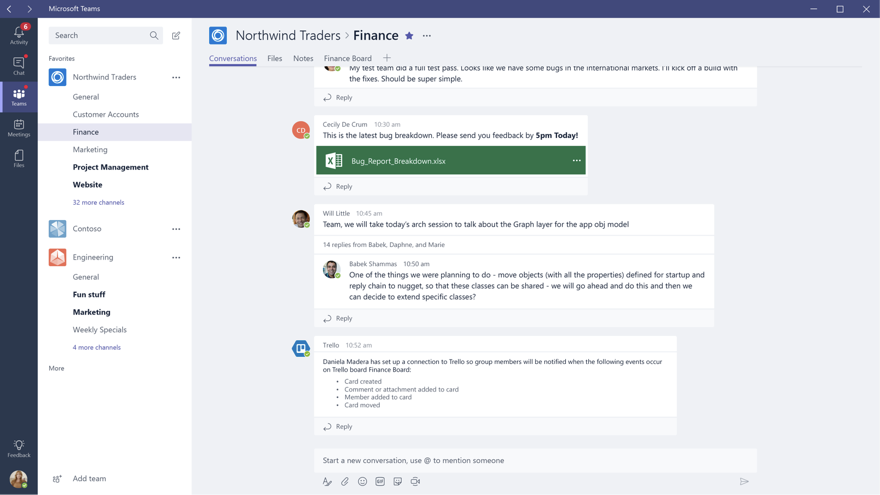Viewport: 880px width, 495px height.
Task: Open the emoji picker
Action: (x=363, y=482)
